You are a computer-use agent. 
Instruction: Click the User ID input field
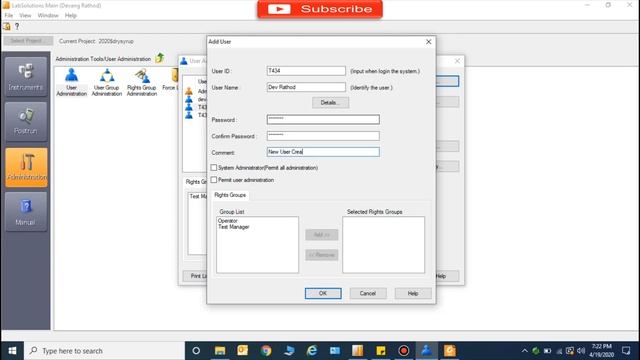pyautogui.click(x=306, y=71)
